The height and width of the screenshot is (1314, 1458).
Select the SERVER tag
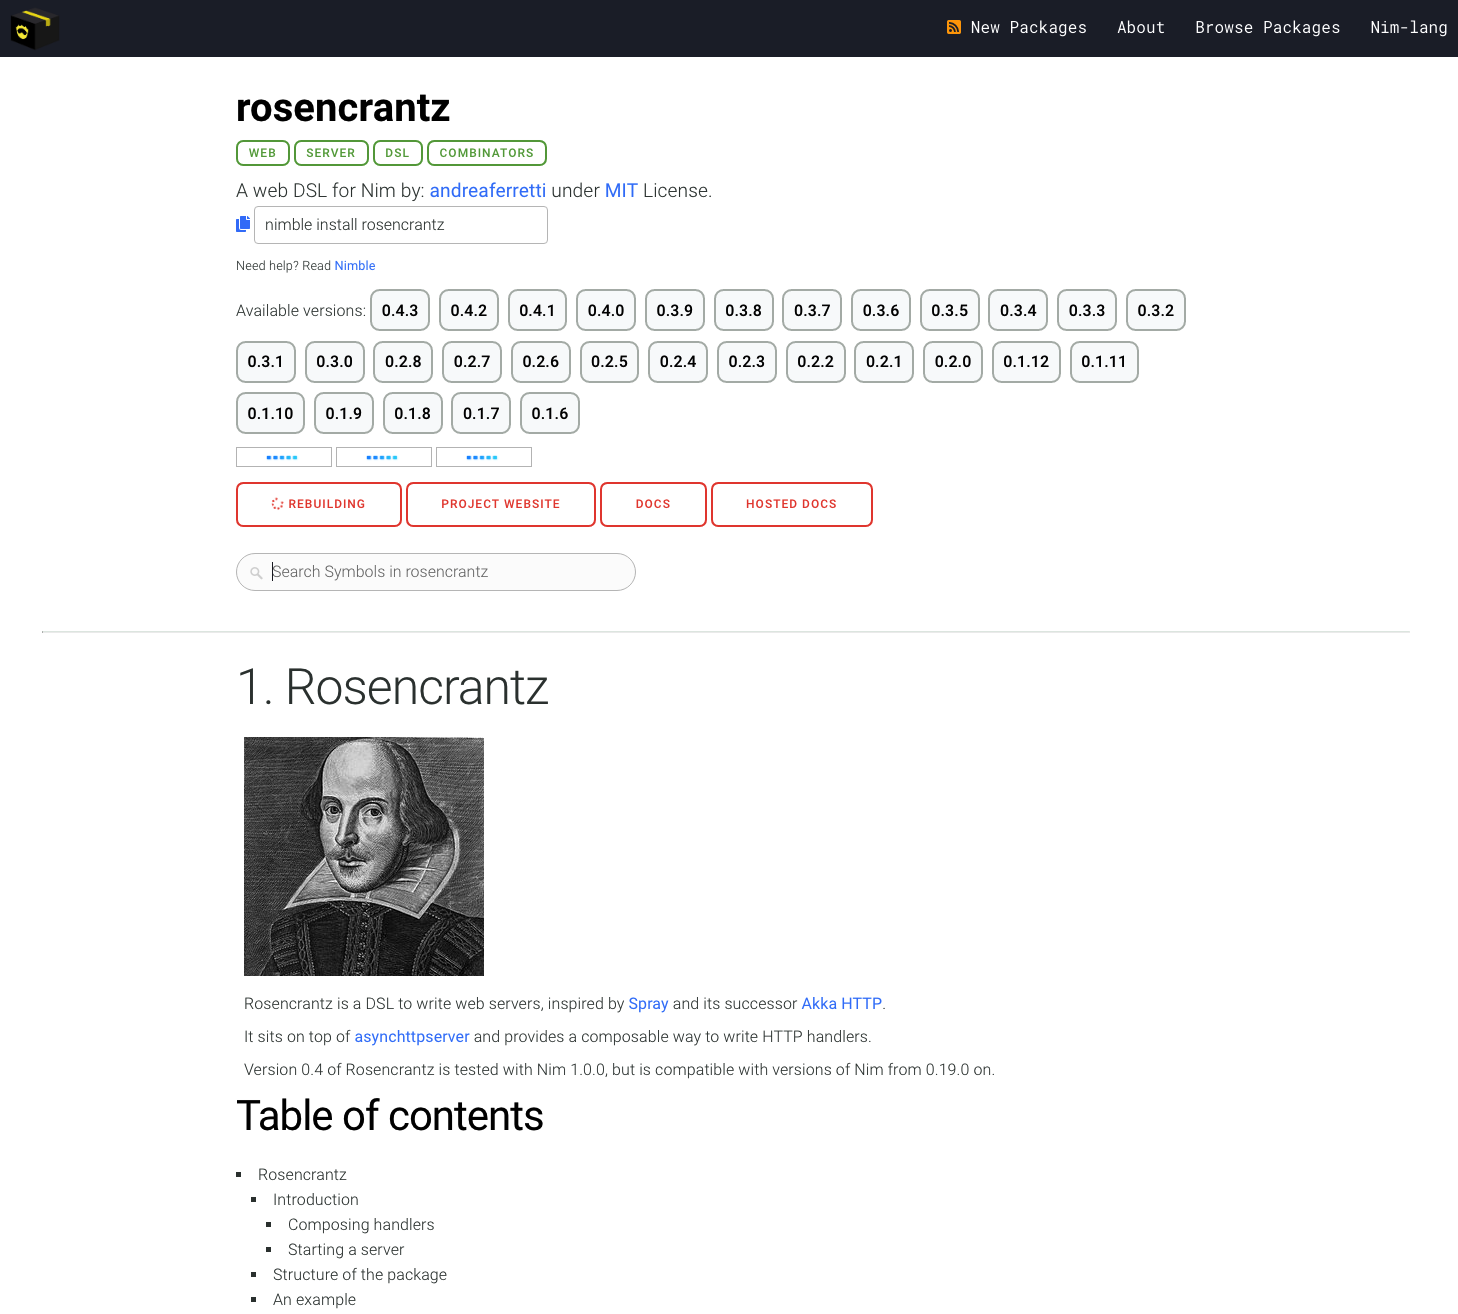[x=331, y=153]
